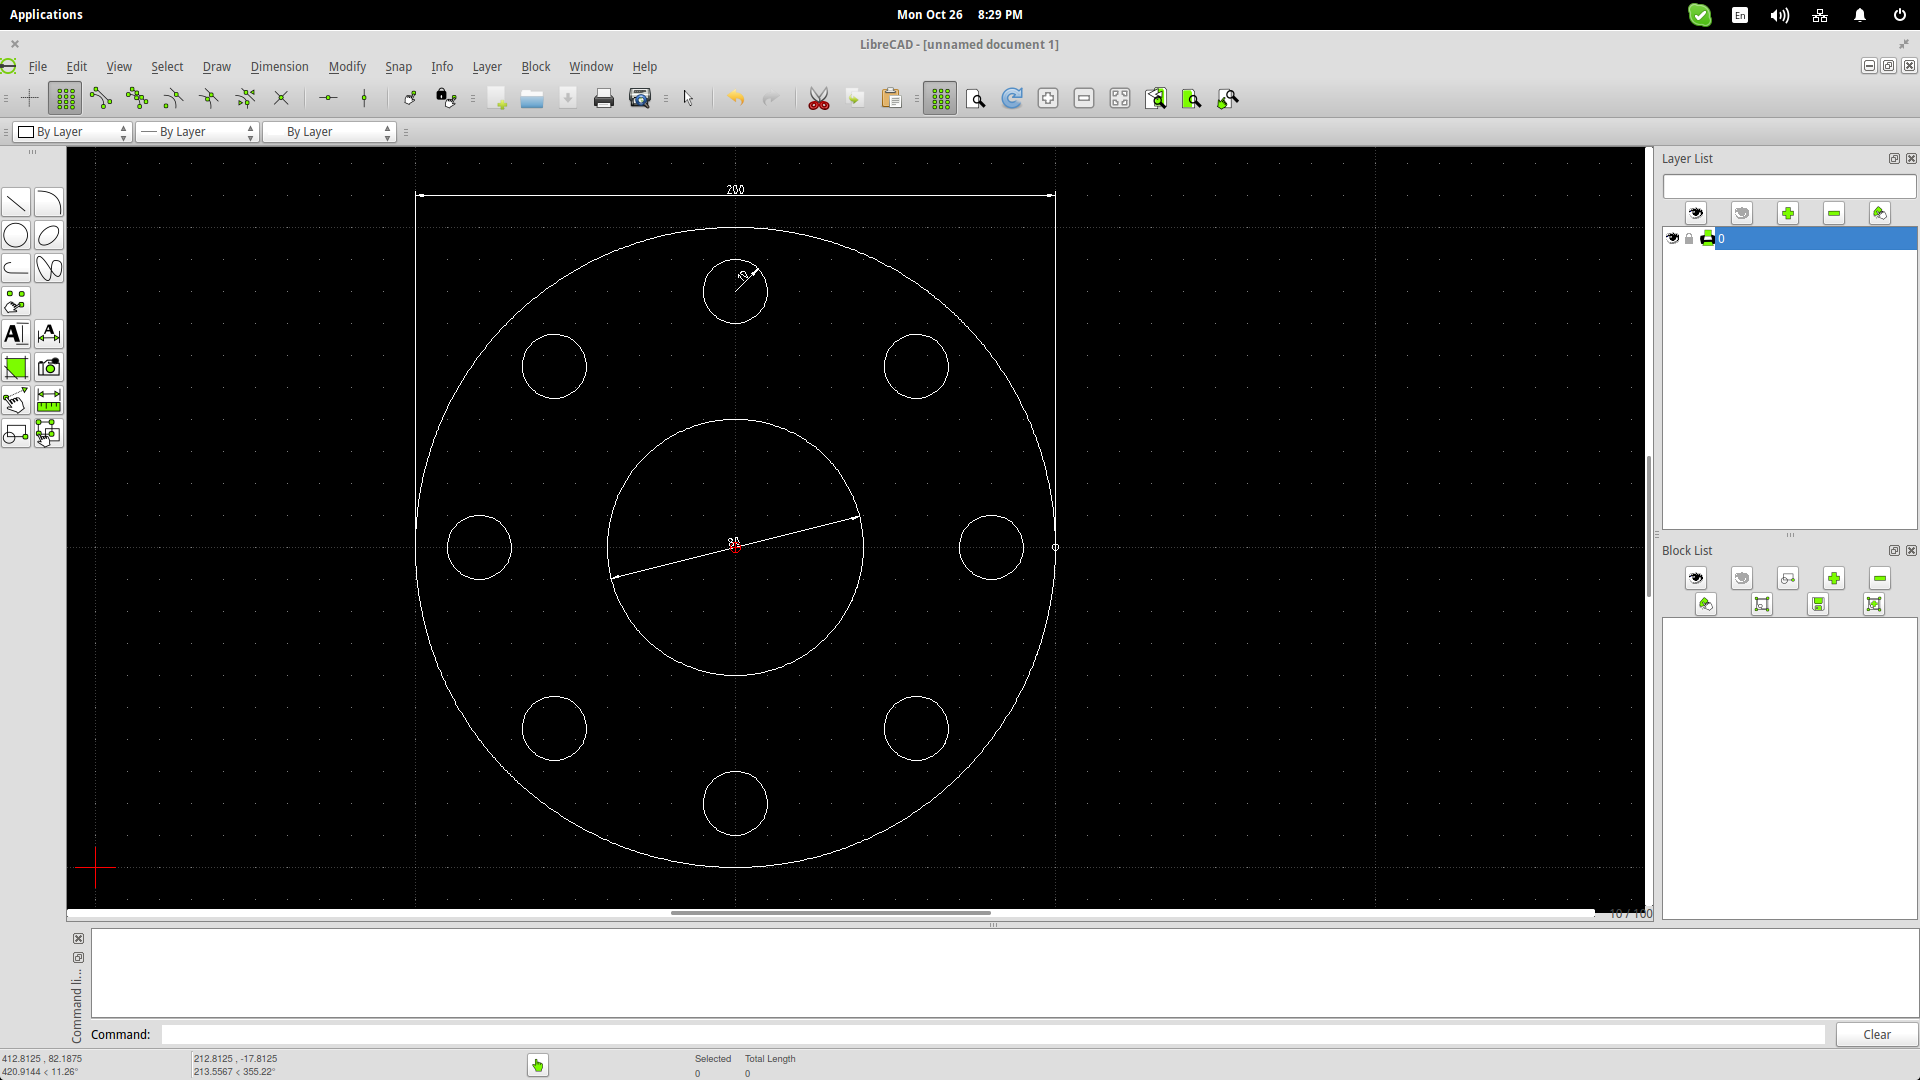Click the Zoom In icon
1920x1080 pixels.
pyautogui.click(x=1048, y=99)
